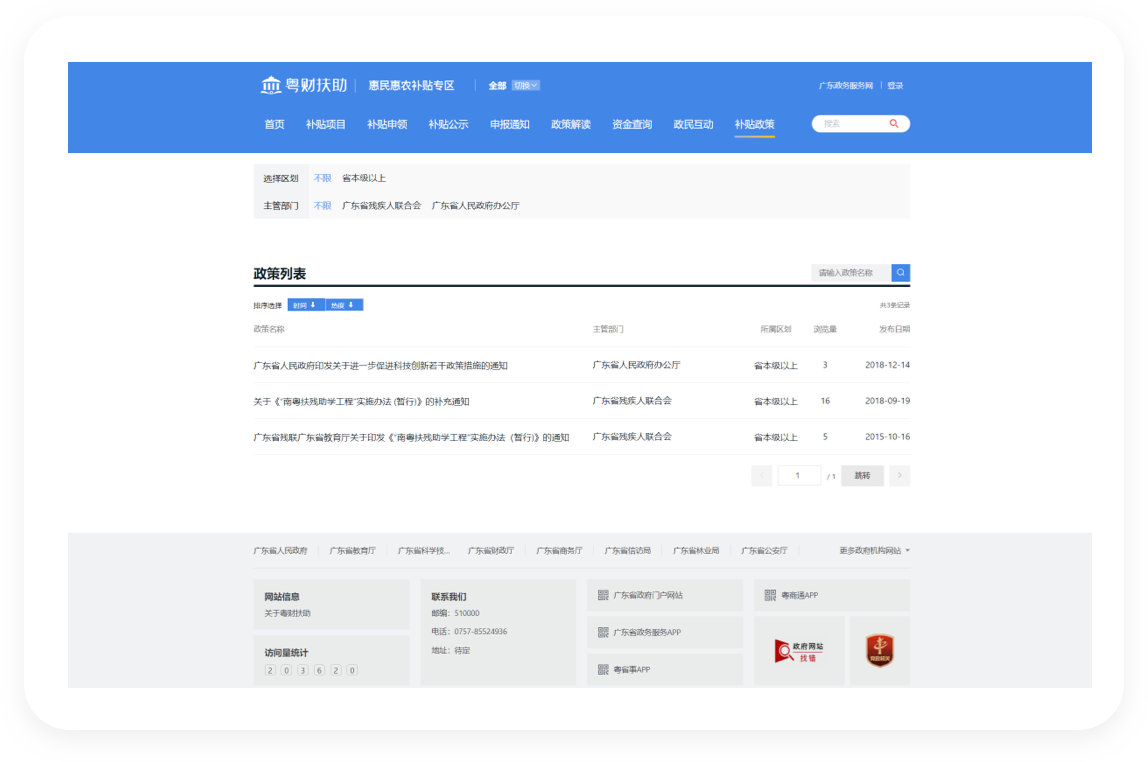This screenshot has width=1148, height=762.
Task: Click the red shield 党政机关 emblem
Action: 879,651
